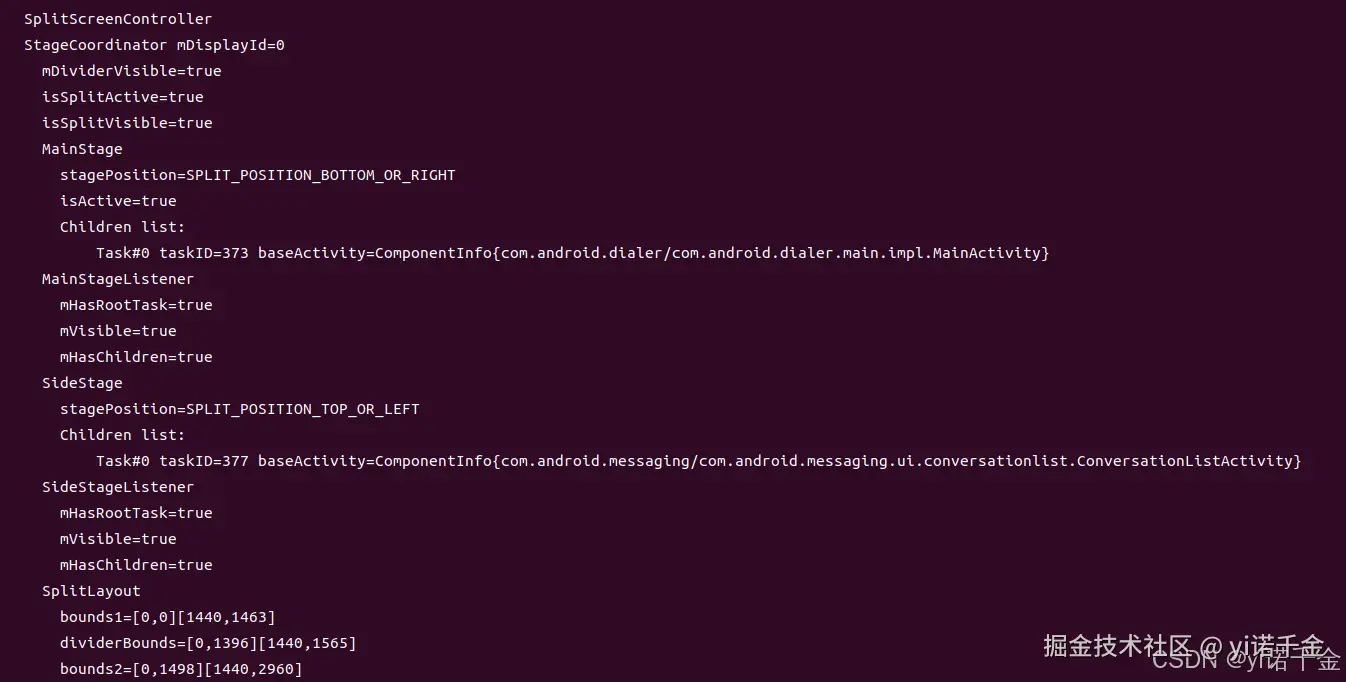
Task: Click the SplitScreenController heading line
Action: click(118, 19)
